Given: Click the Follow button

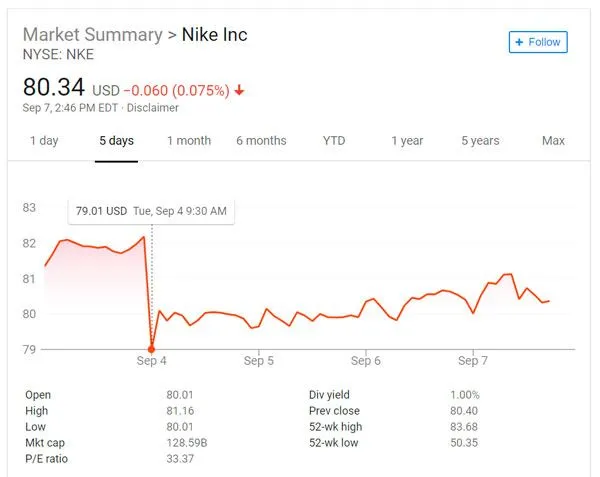Looking at the screenshot, I should 538,42.
